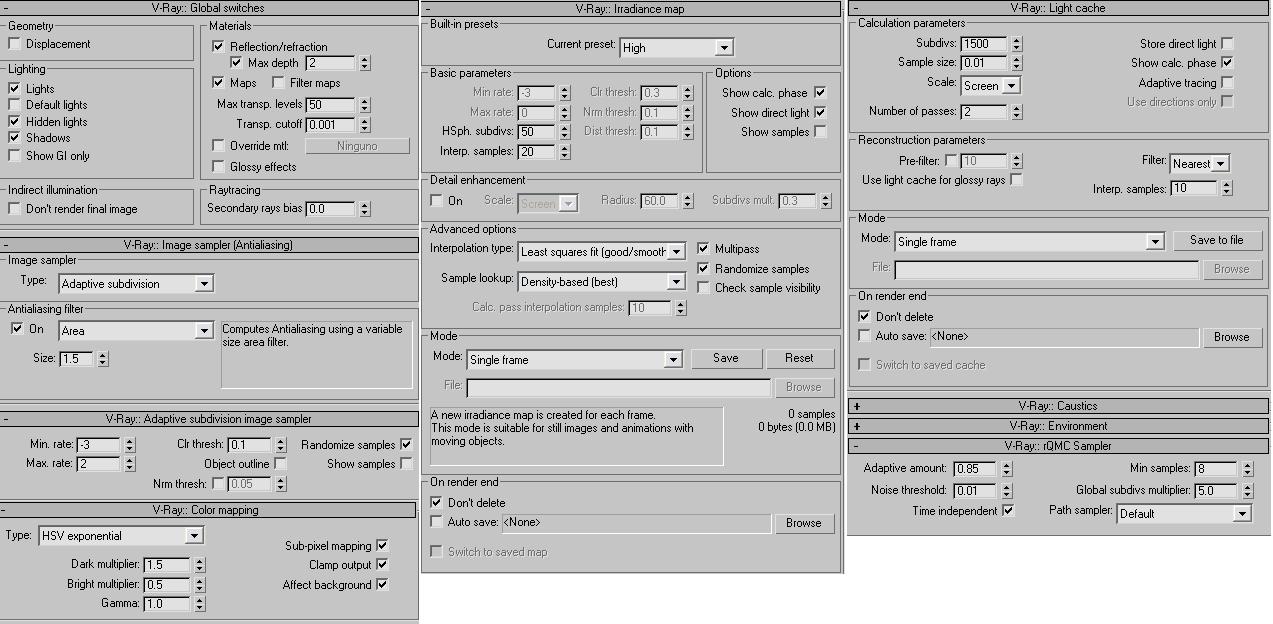Click the Adaptive amount field
Screen dimensions: 1273x624
(974, 469)
